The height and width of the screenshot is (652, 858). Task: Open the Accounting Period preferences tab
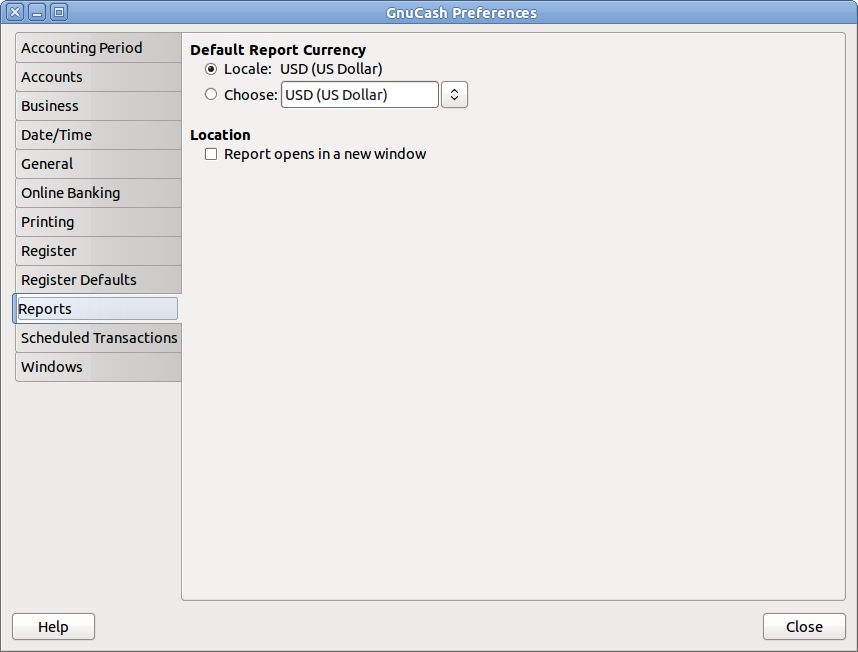tap(98, 48)
